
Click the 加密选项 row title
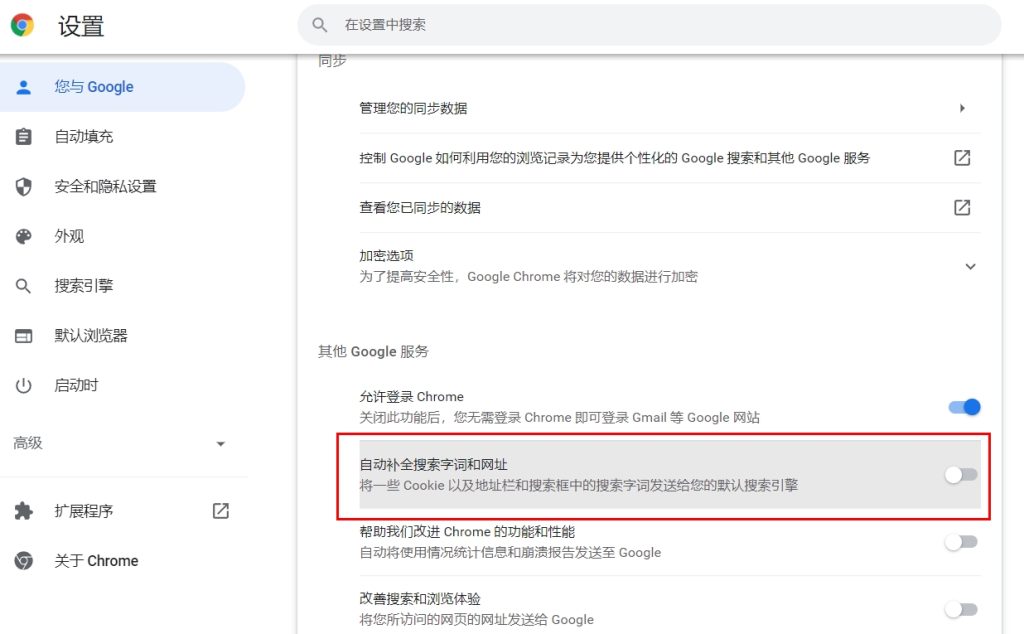[387, 255]
